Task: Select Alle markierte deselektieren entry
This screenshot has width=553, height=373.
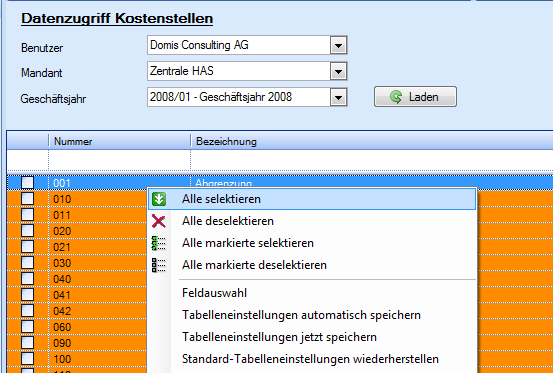Action: click(312, 265)
